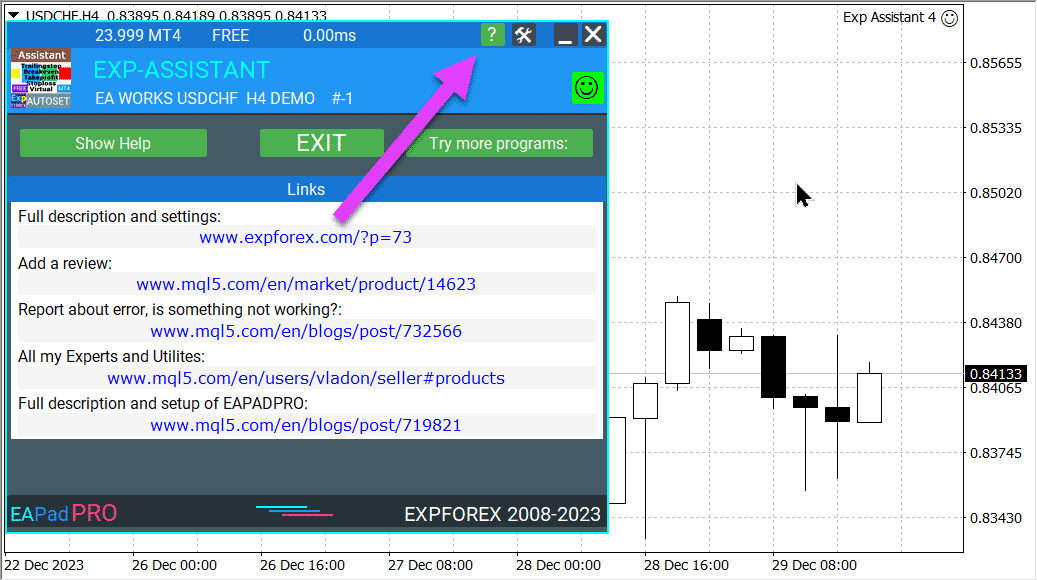Minimize the EXP-ASSISTANT panel
Viewport: 1037px width, 580px height.
(x=564, y=35)
